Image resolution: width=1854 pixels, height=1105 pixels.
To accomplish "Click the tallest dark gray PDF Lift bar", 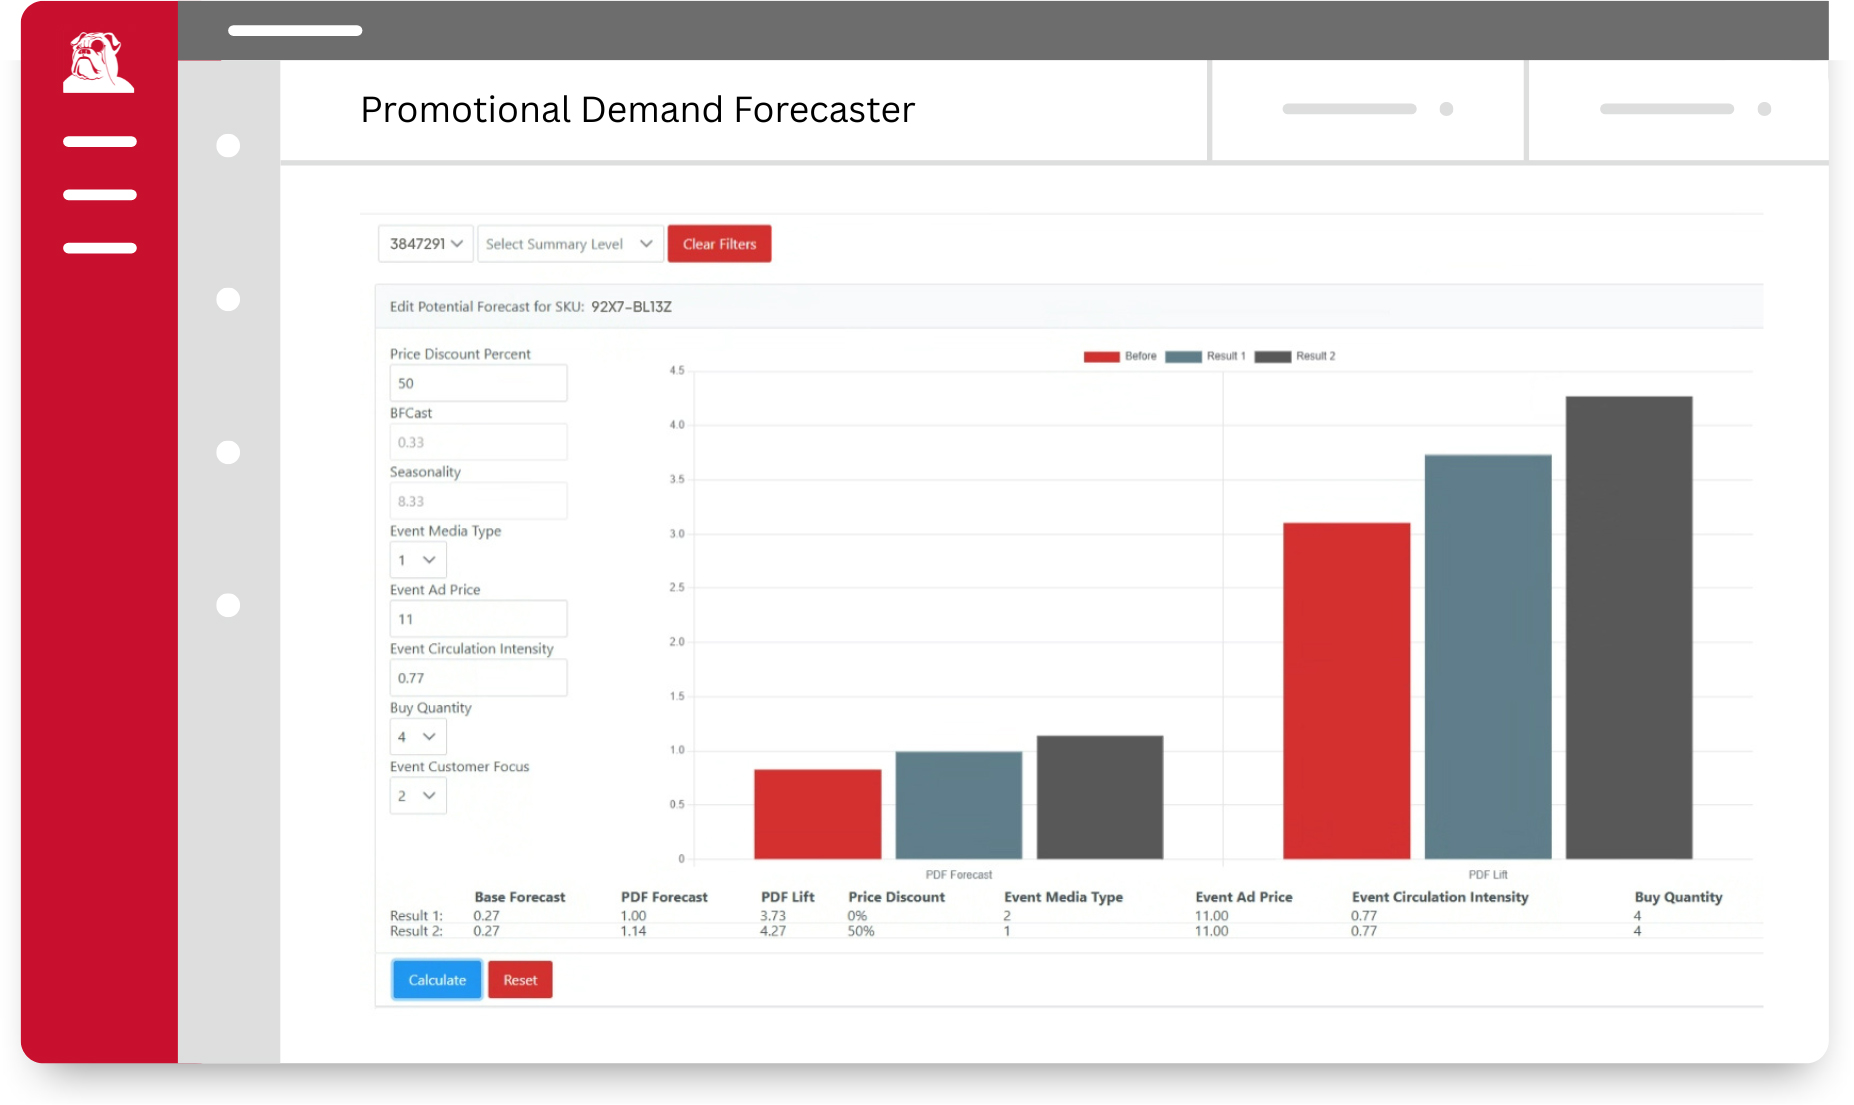I will [1628, 627].
